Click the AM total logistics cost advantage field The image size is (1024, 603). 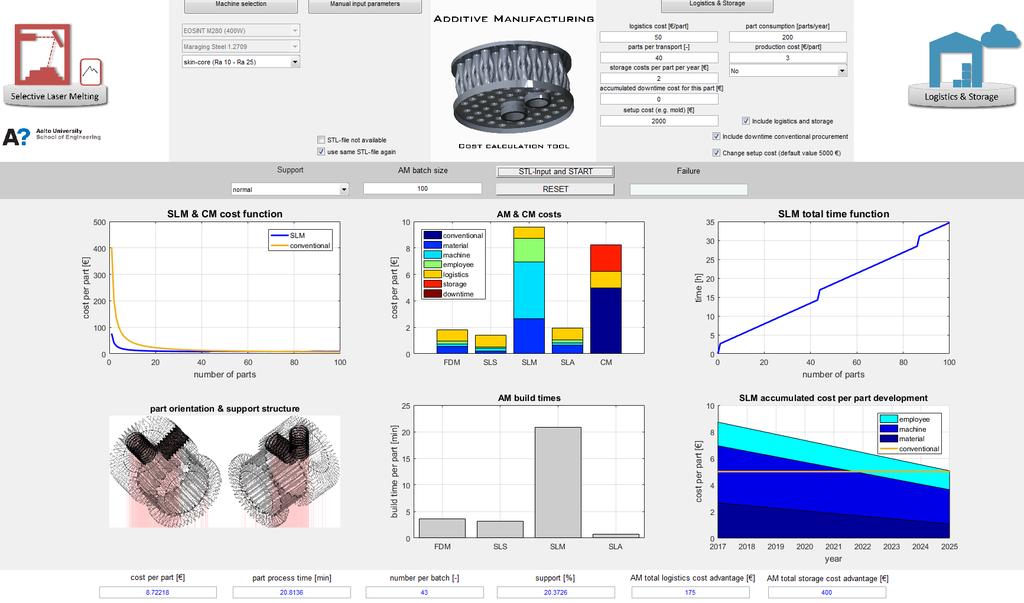pyautogui.click(x=690, y=593)
